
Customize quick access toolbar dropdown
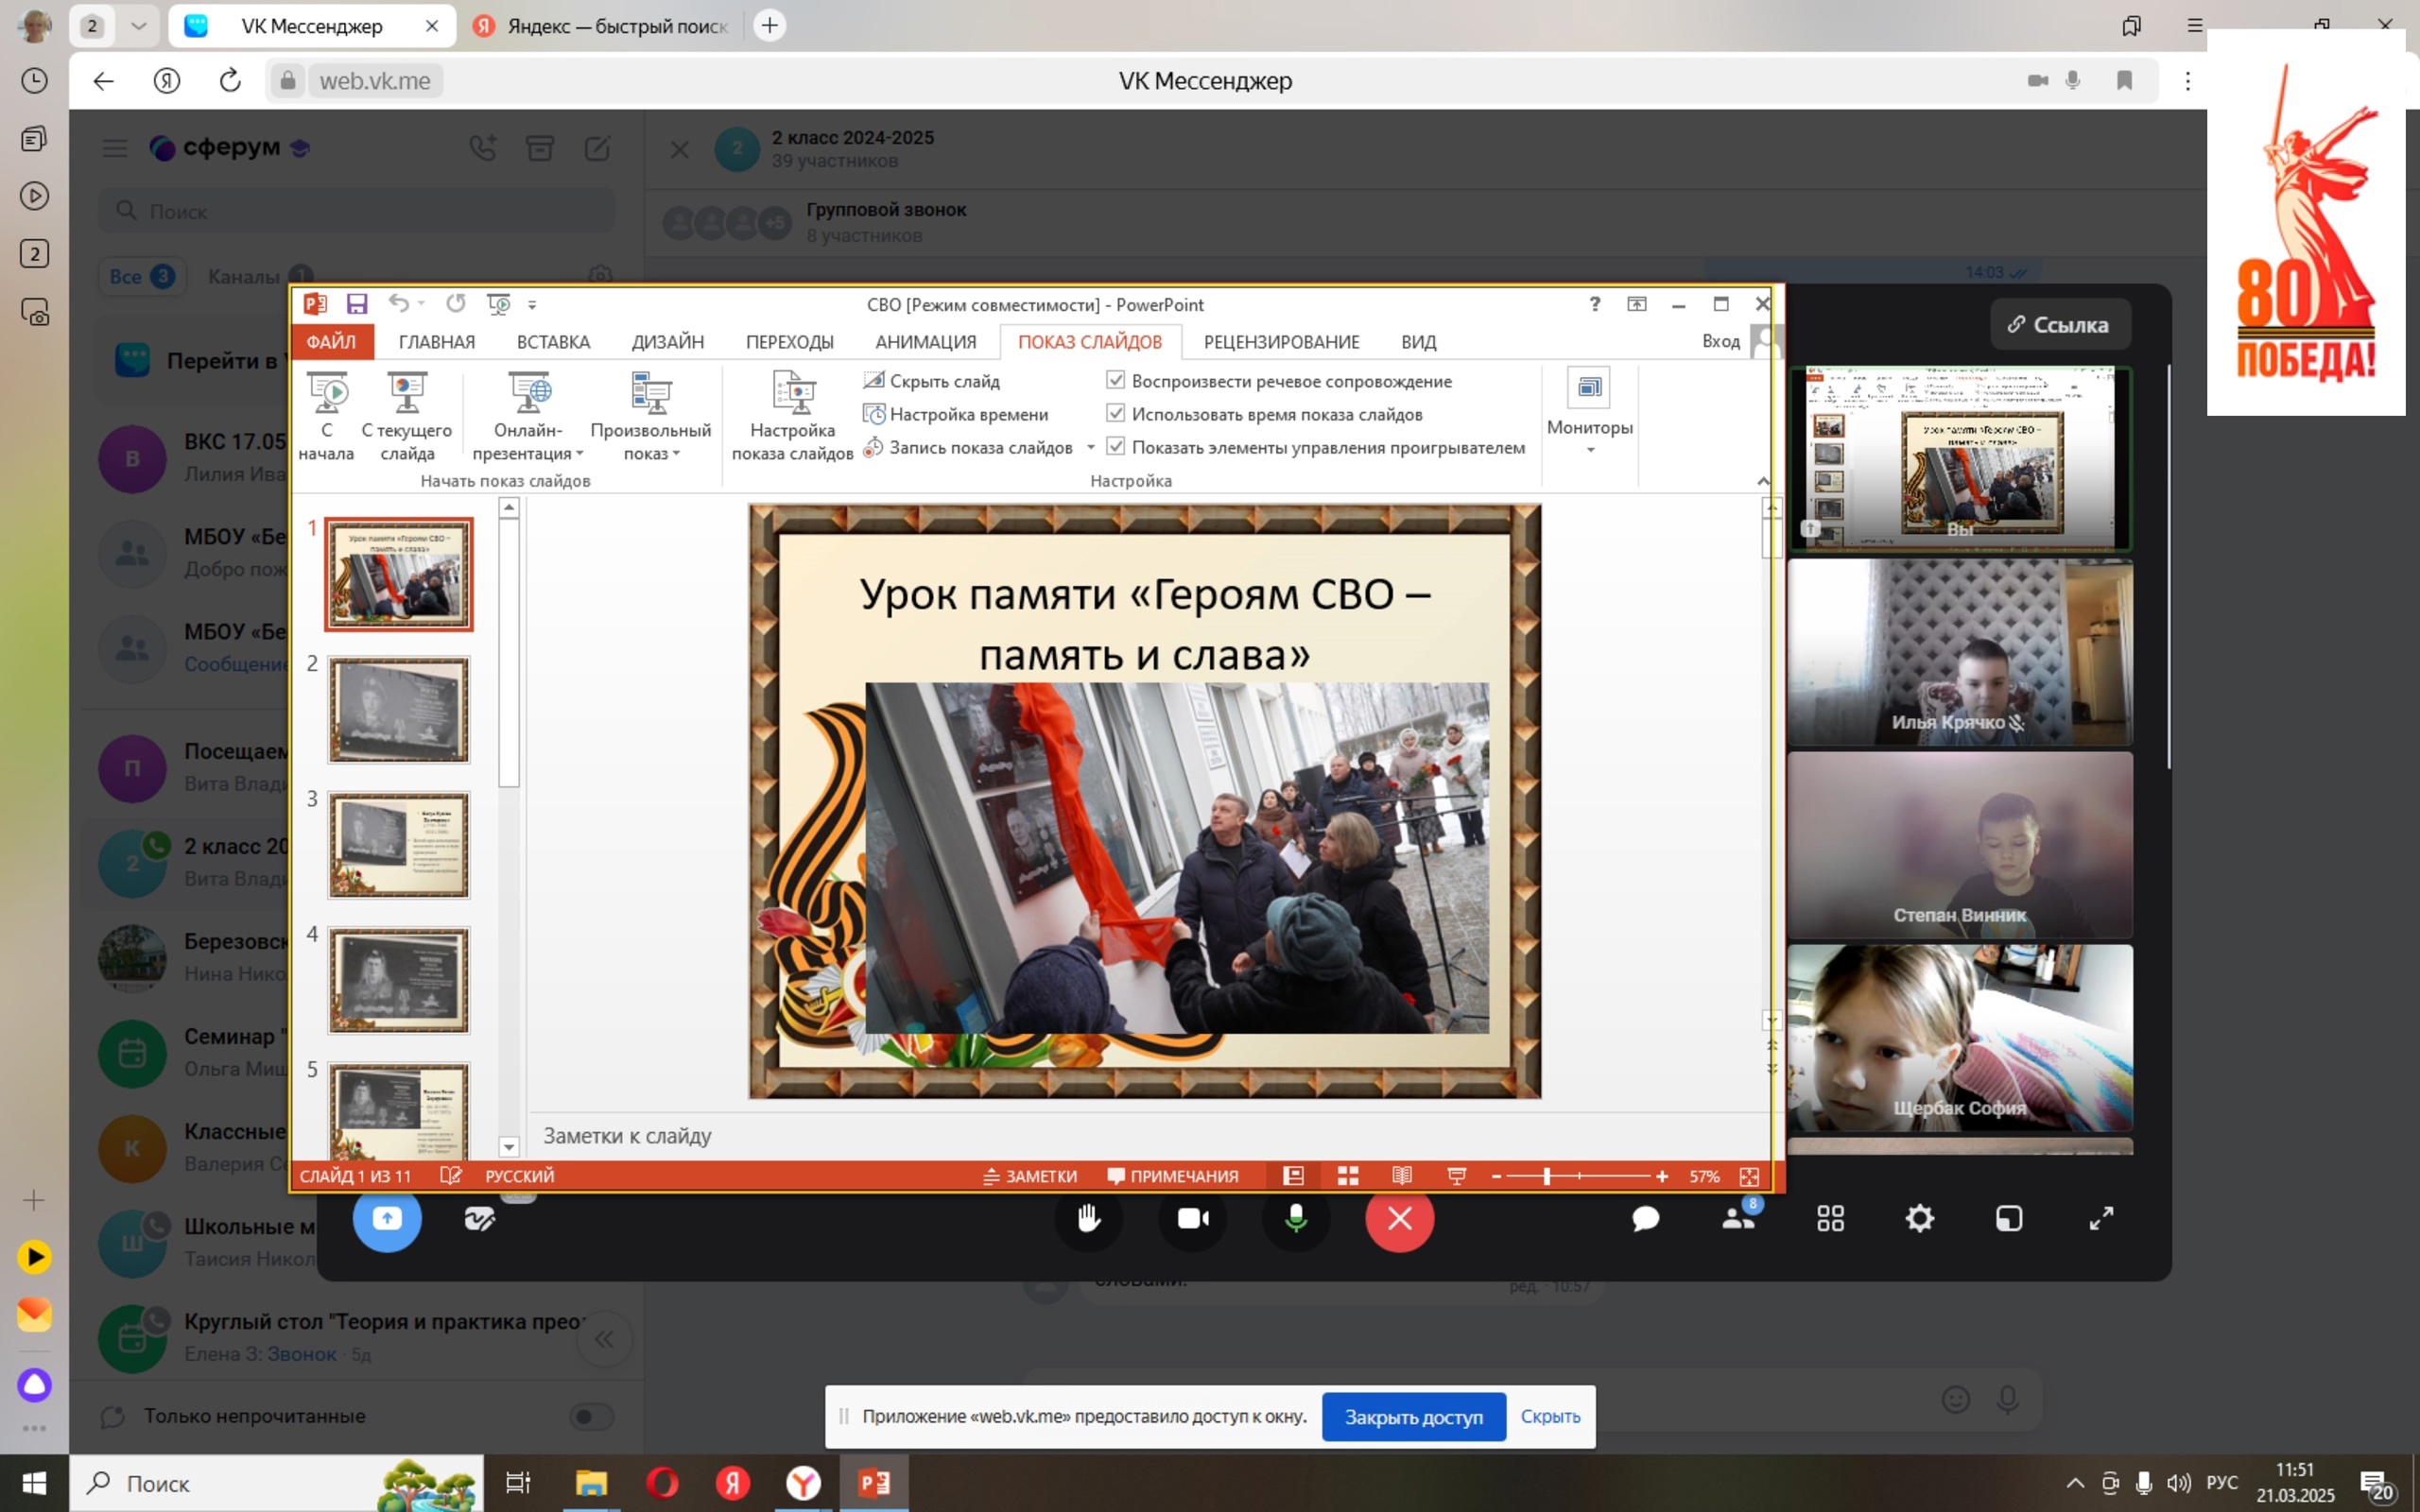[532, 305]
